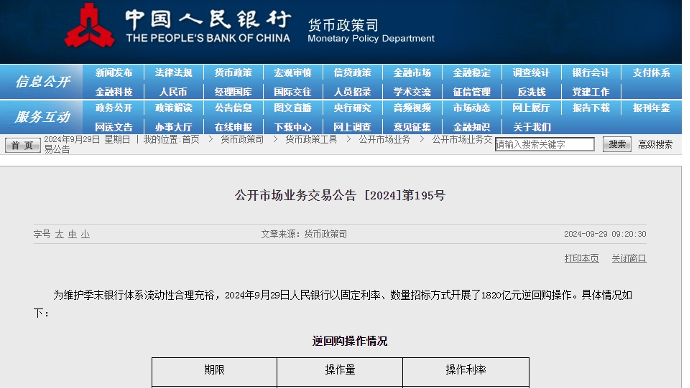
Task: Open 调查统计 in the nav bar
Action: (x=531, y=73)
